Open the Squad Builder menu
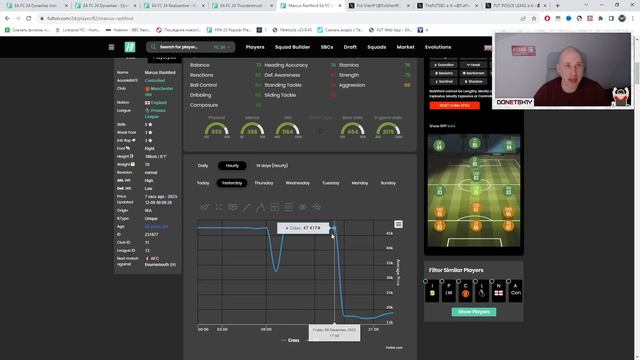The image size is (640, 360). point(292,47)
